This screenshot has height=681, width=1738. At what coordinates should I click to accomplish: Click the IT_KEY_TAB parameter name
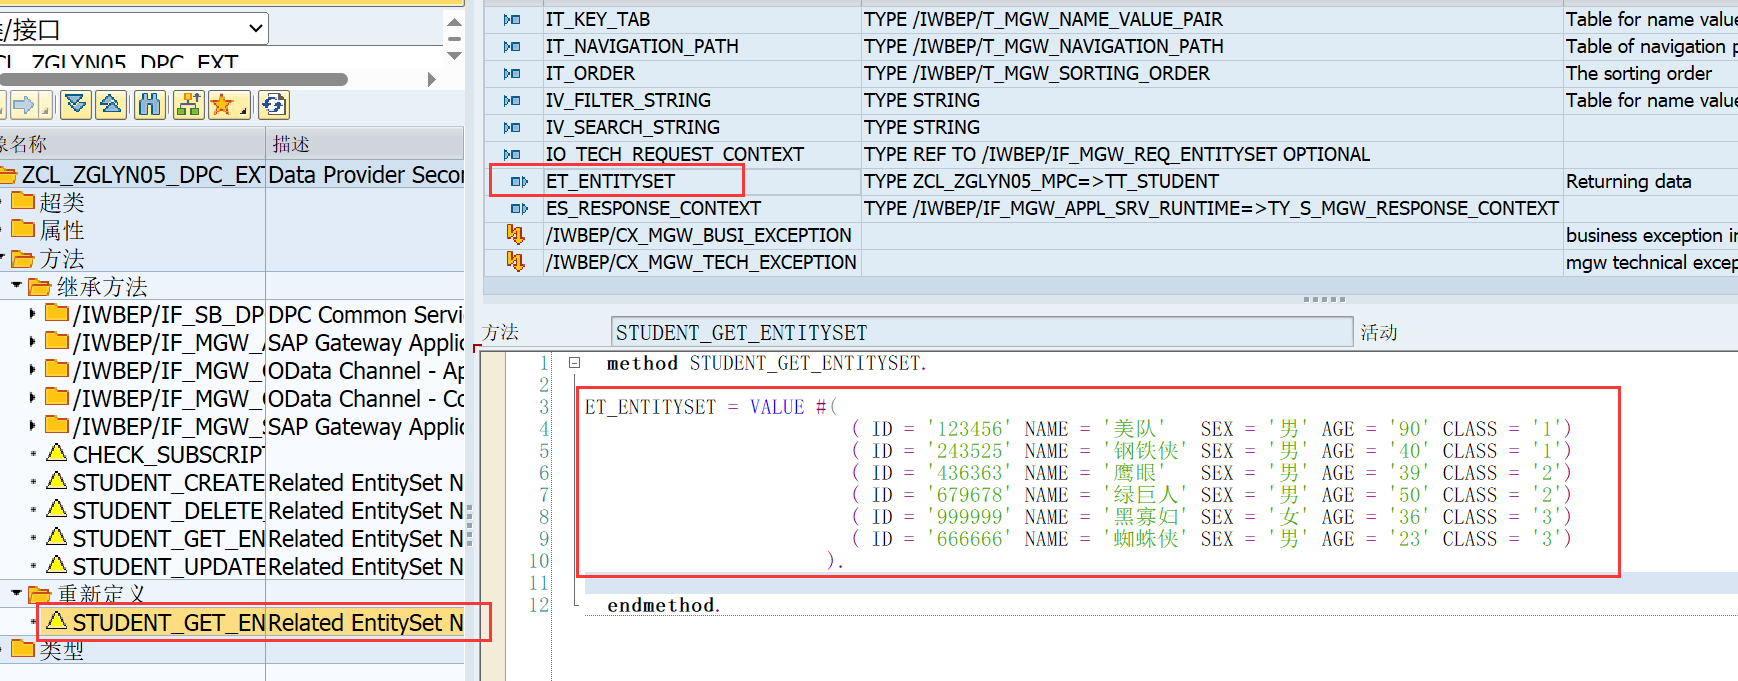(x=598, y=20)
